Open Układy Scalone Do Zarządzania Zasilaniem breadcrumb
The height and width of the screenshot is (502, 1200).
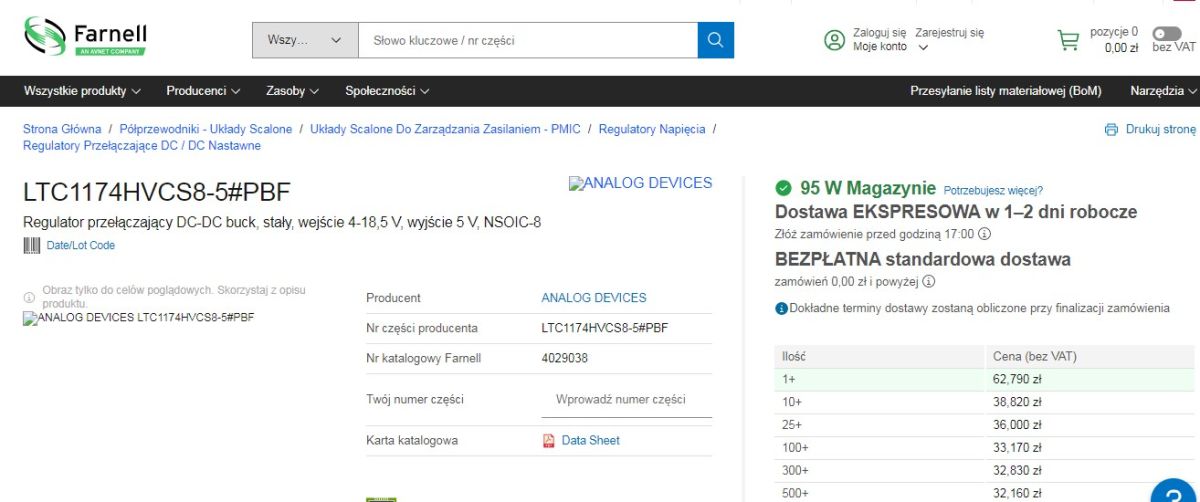[445, 129]
